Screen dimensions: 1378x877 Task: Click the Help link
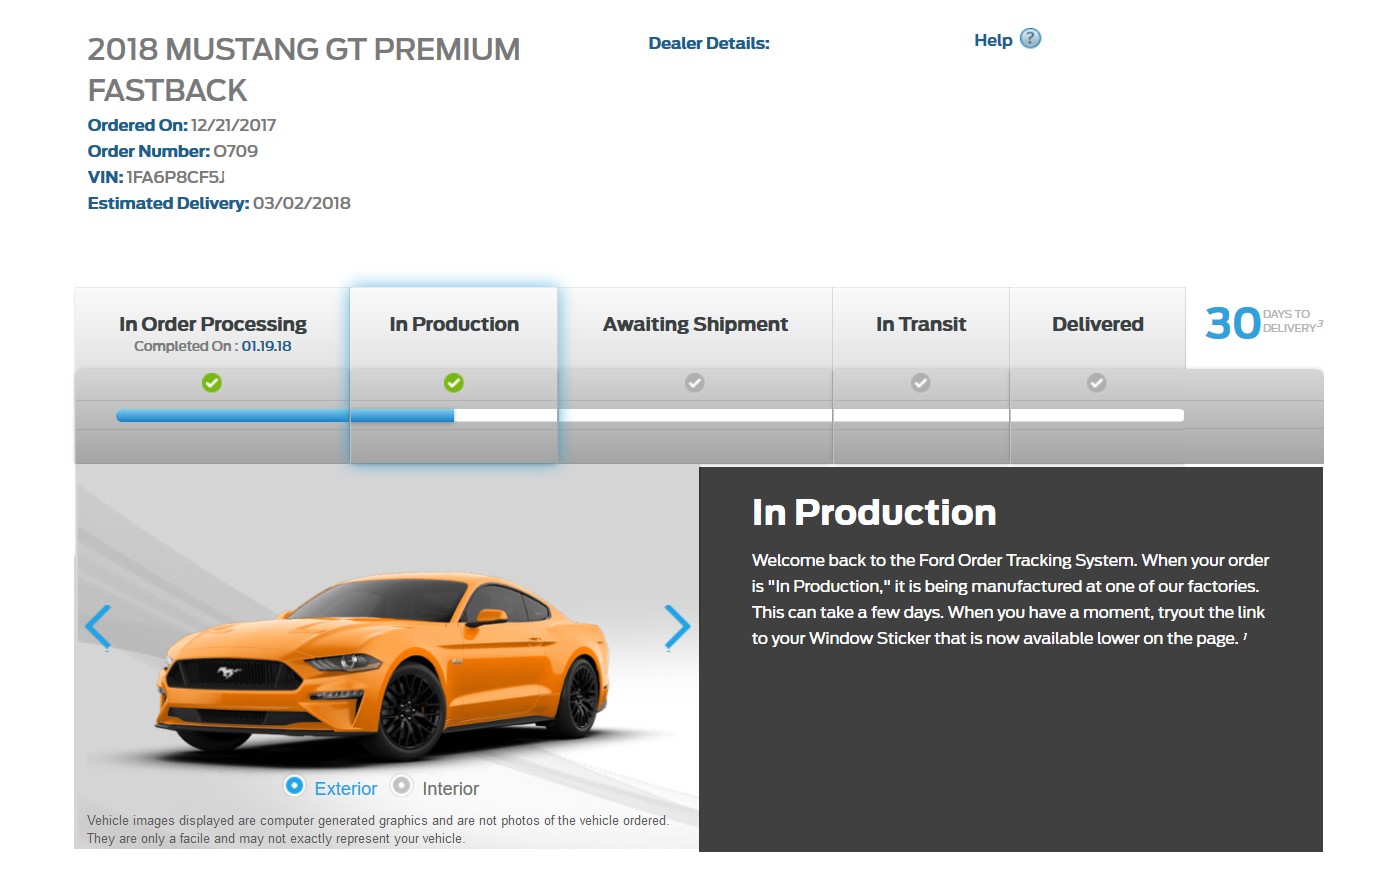(x=993, y=40)
